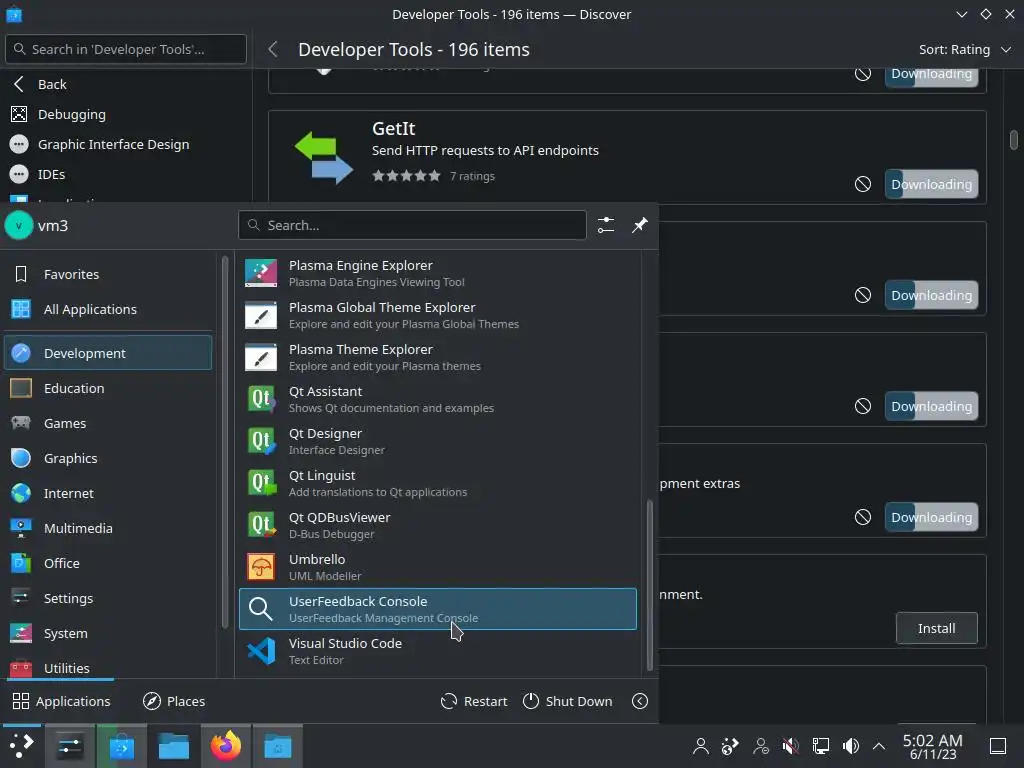The image size is (1024, 768).
Task: Click Install button in Discover
Action: [x=936, y=628]
